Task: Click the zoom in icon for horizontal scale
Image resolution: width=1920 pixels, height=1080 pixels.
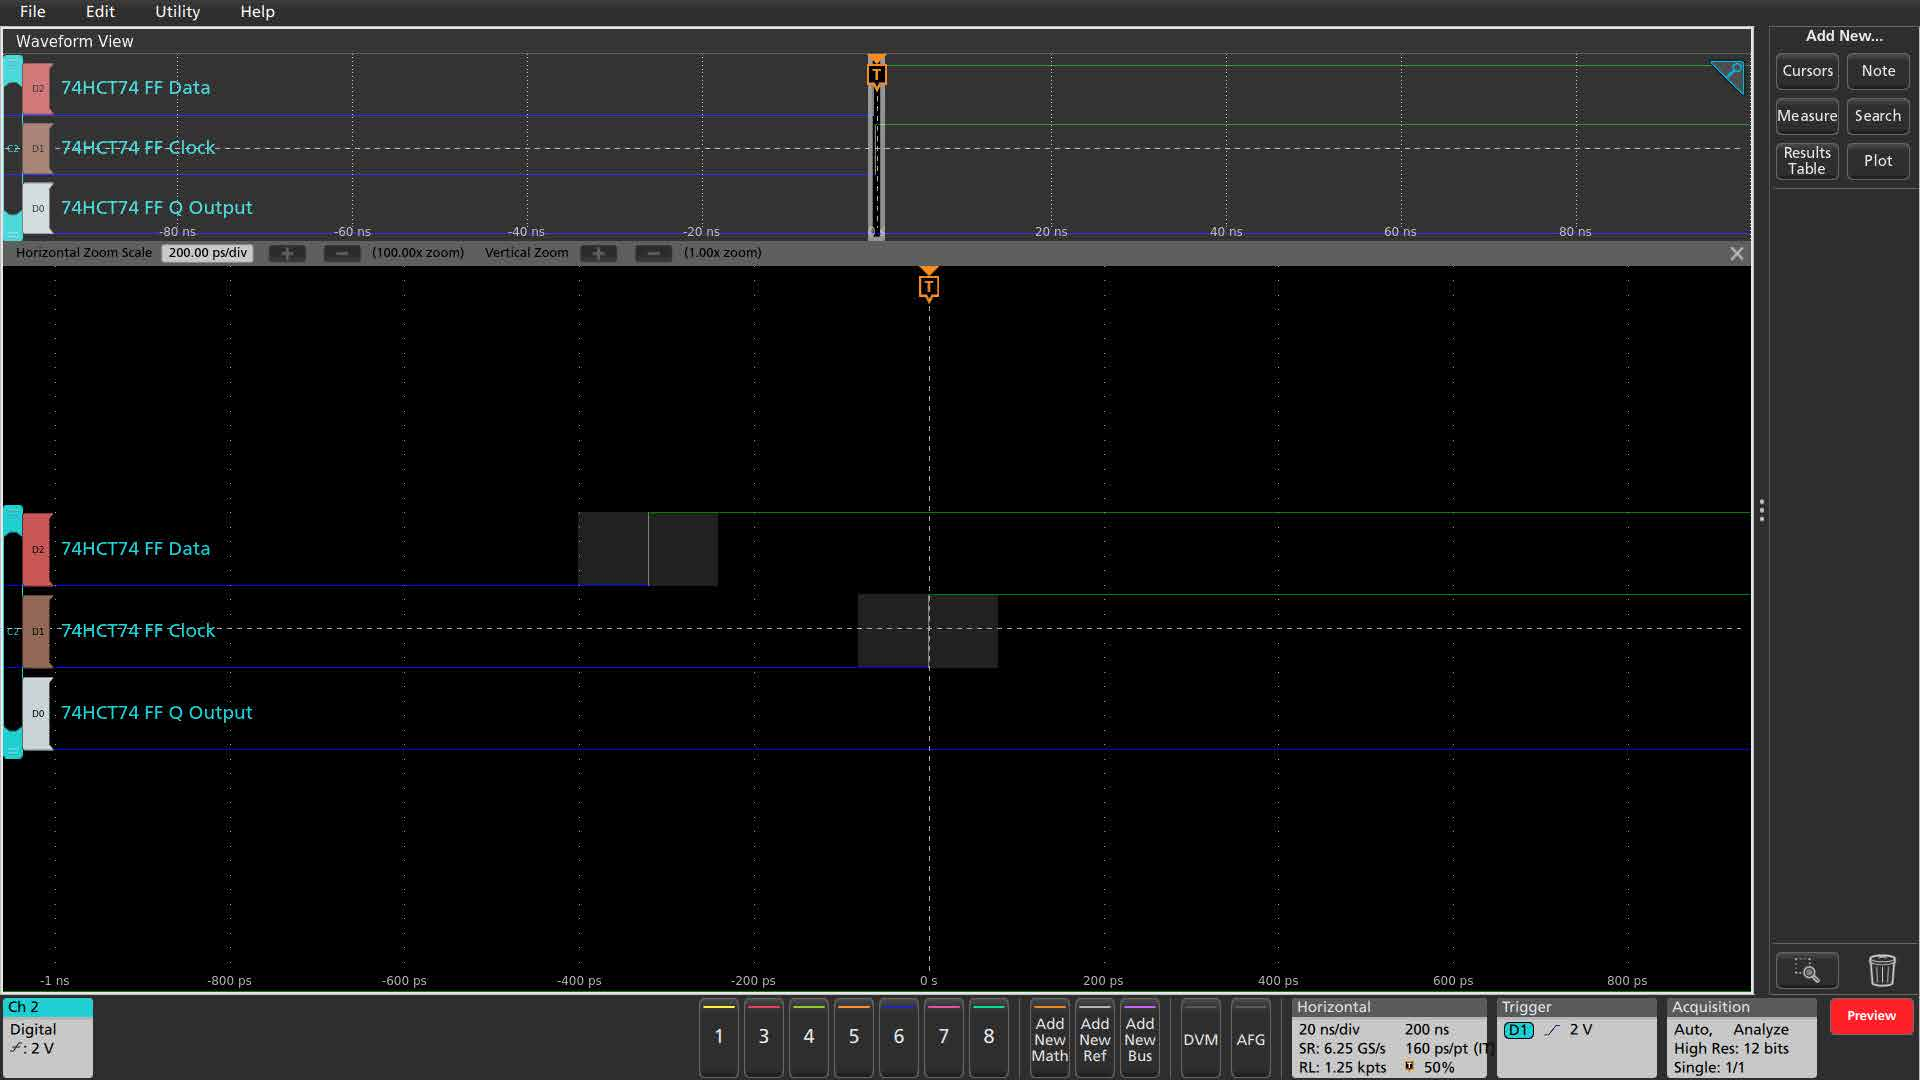Action: pyautogui.click(x=282, y=252)
